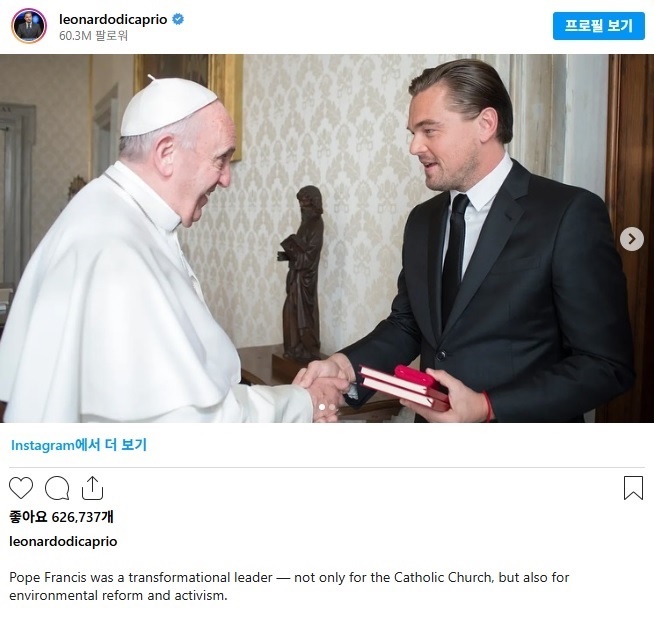
Task: Save the post with the bookmark icon
Action: click(x=633, y=488)
